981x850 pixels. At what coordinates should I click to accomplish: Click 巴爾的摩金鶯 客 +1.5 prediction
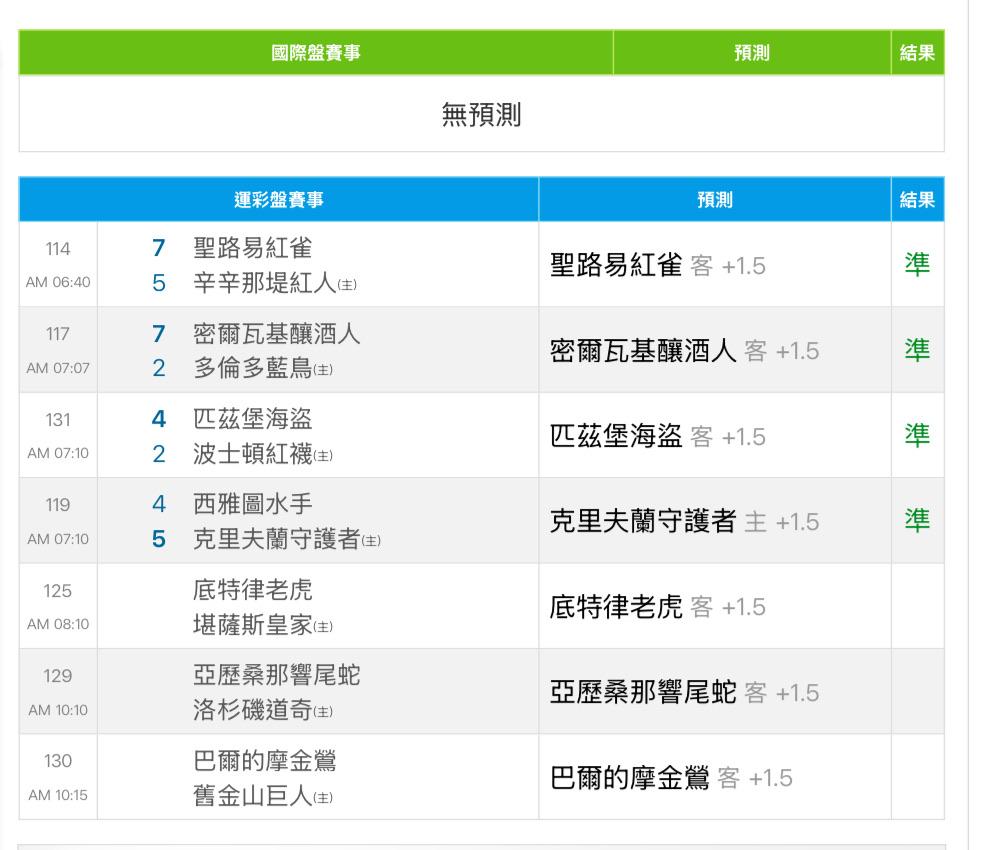[671, 778]
